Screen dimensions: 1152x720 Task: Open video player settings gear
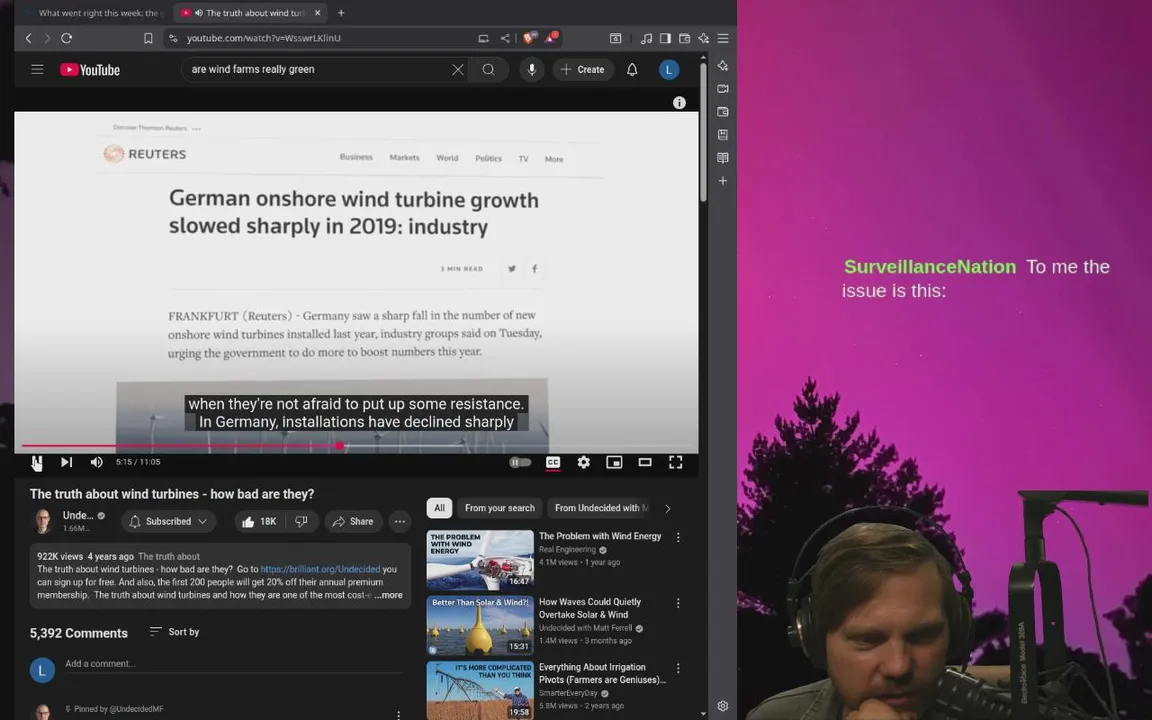[583, 462]
